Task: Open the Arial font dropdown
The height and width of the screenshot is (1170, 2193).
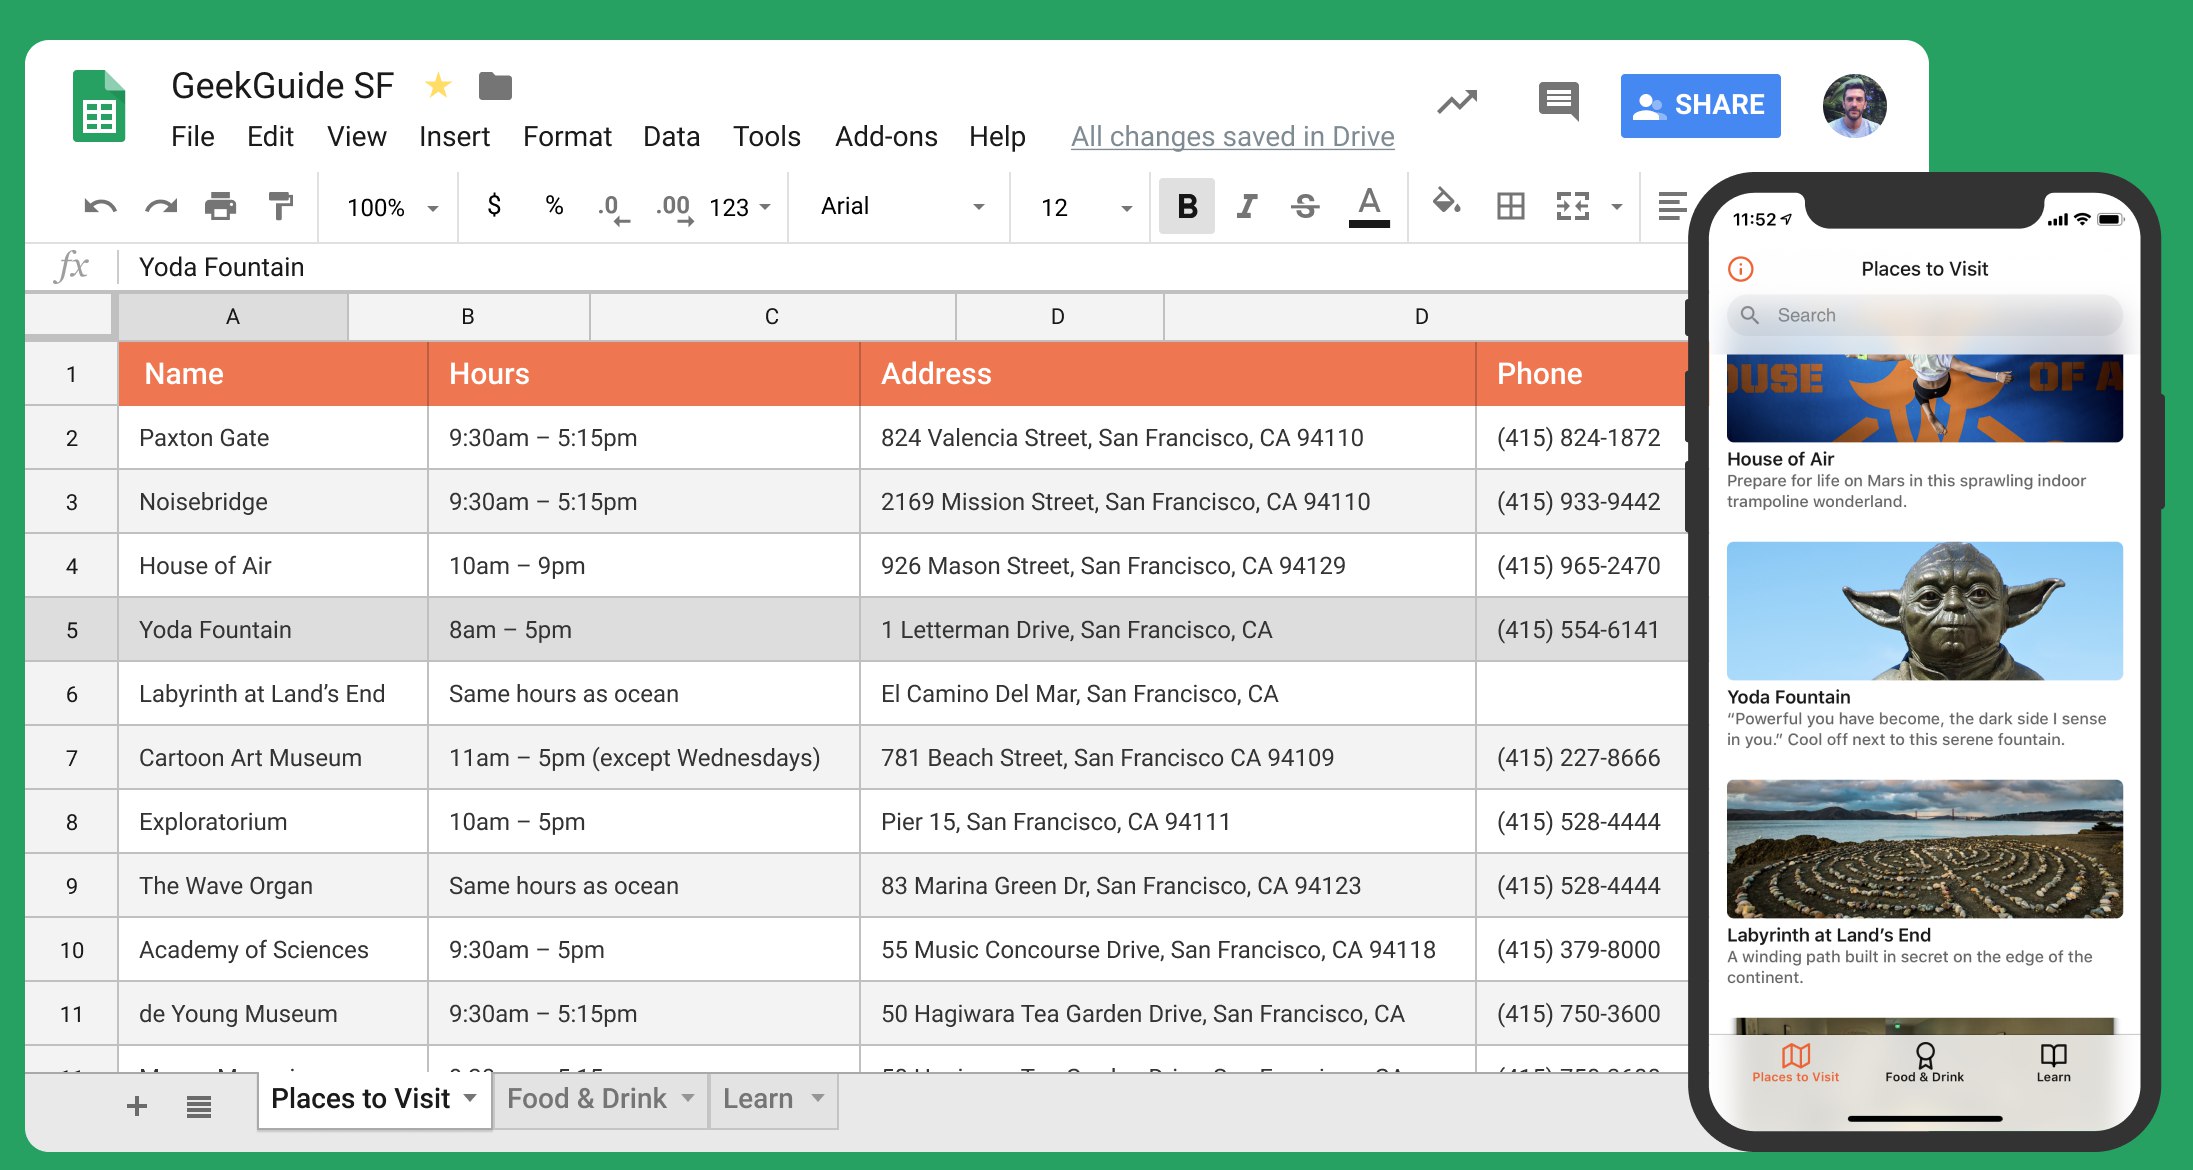Action: [902, 206]
